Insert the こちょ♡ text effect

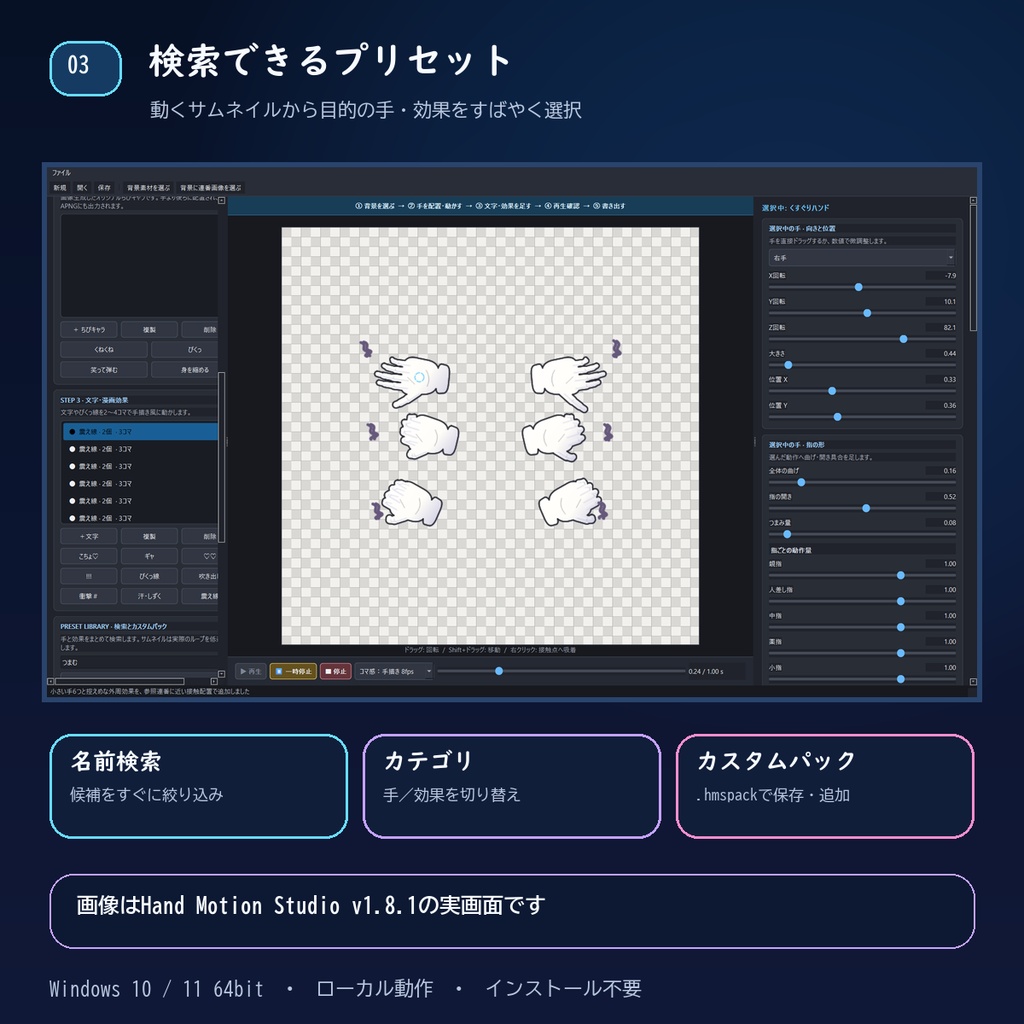click(89, 556)
